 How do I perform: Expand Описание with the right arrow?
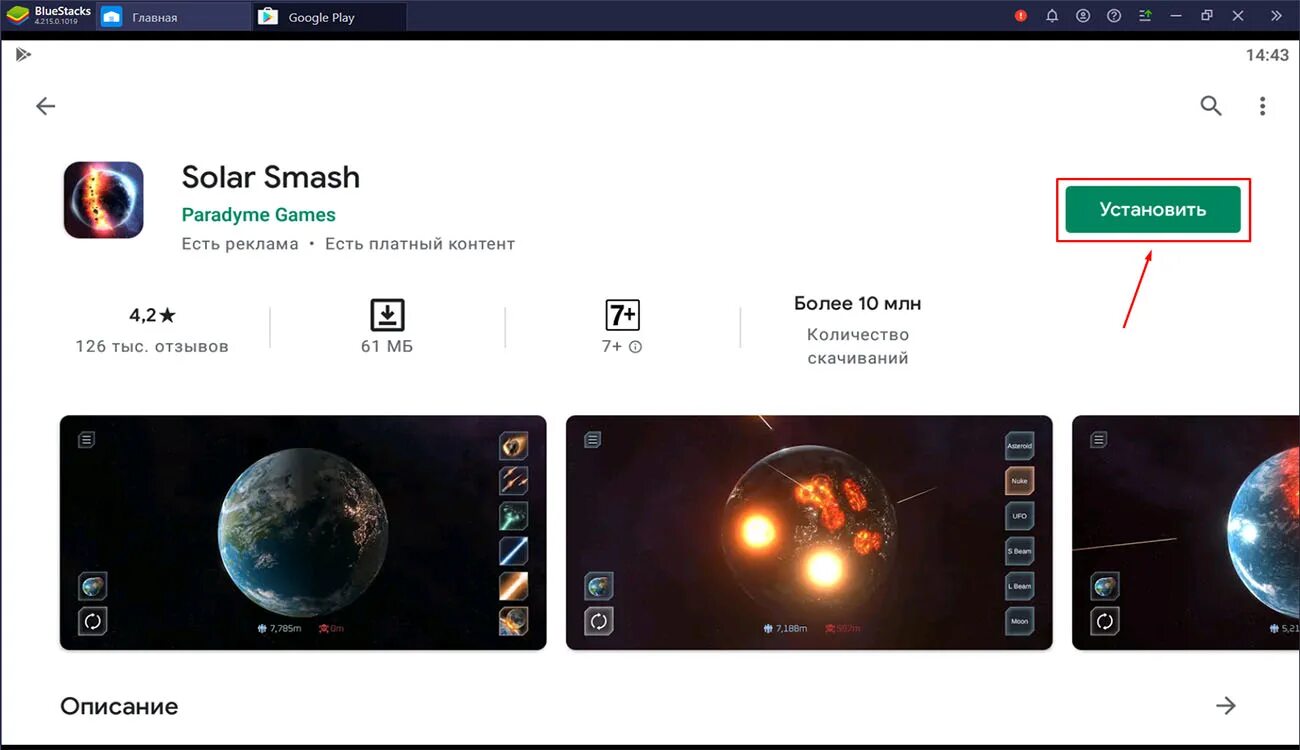tap(1226, 706)
